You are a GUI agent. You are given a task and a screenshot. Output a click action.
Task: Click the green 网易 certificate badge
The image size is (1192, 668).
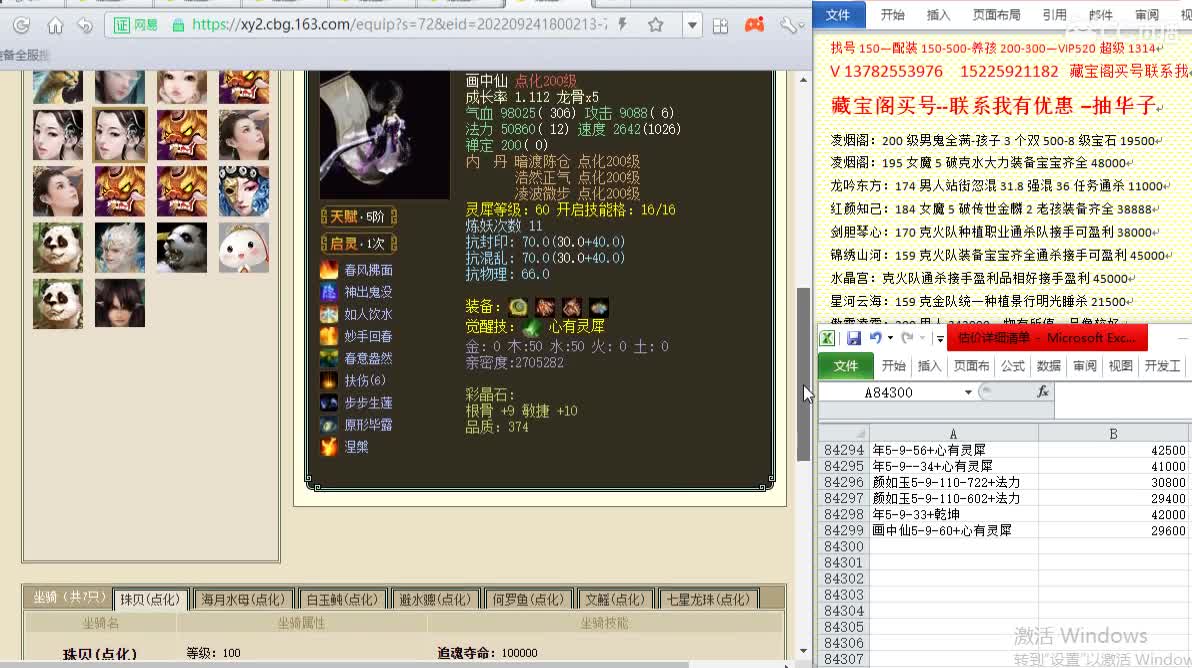pyautogui.click(x=135, y=25)
